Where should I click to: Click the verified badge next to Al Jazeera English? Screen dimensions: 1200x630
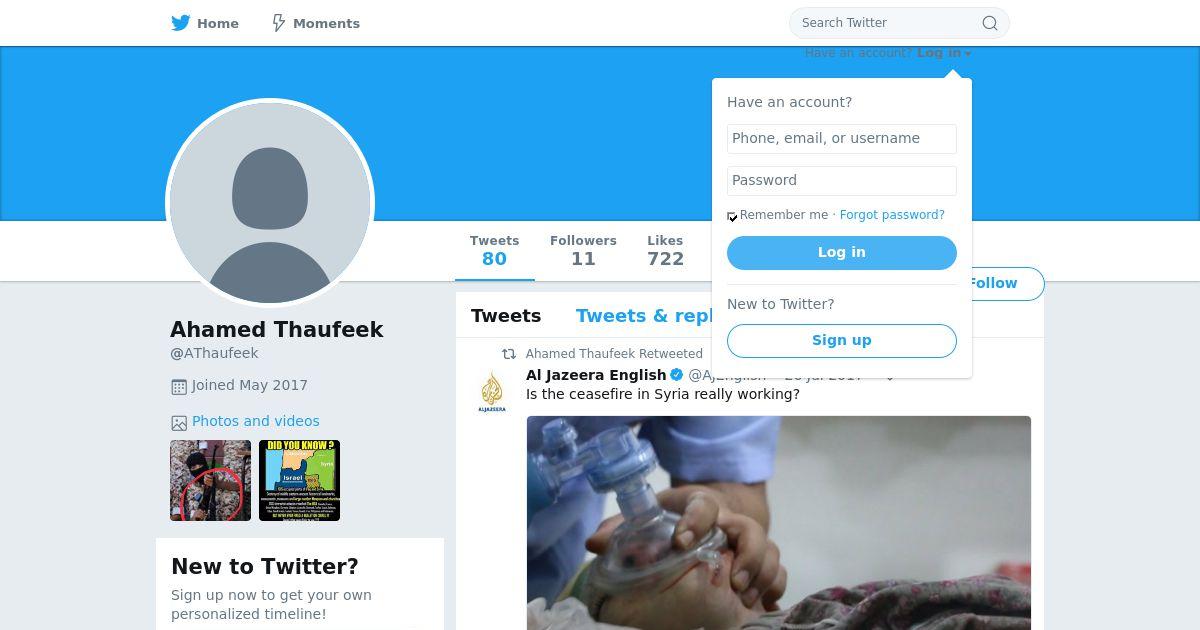click(x=677, y=375)
